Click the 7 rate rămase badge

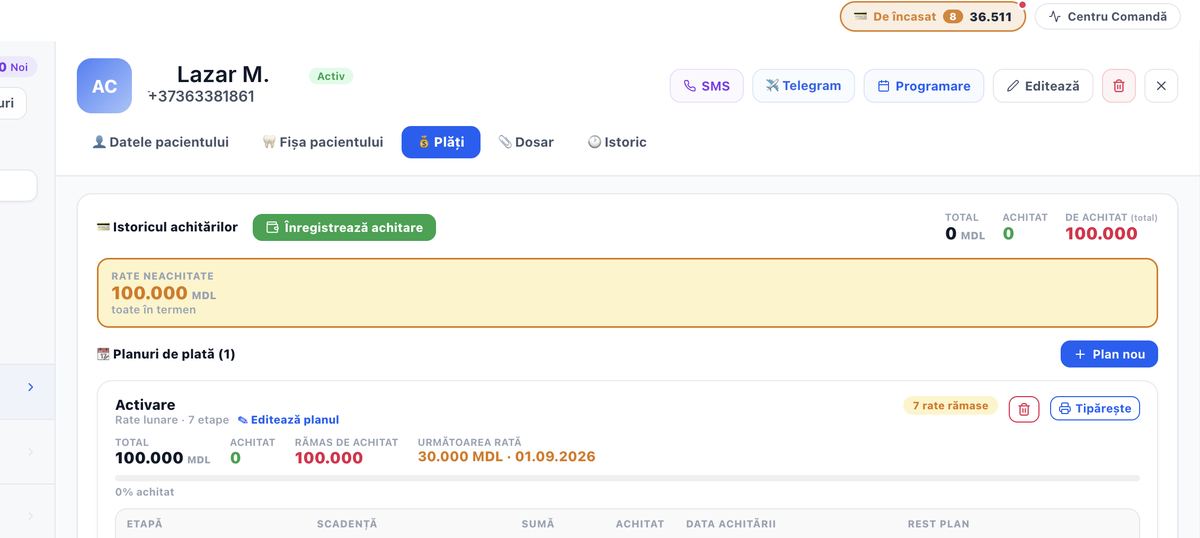pyautogui.click(x=950, y=406)
